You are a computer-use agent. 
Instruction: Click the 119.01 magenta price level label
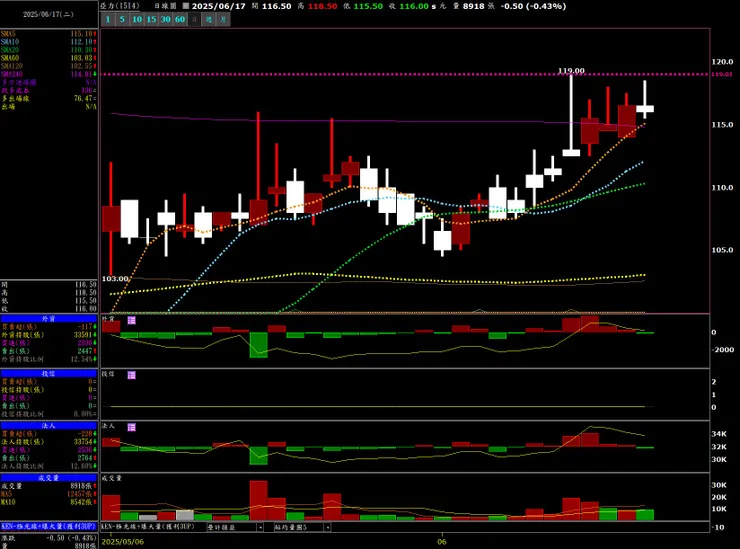[x=722, y=74]
